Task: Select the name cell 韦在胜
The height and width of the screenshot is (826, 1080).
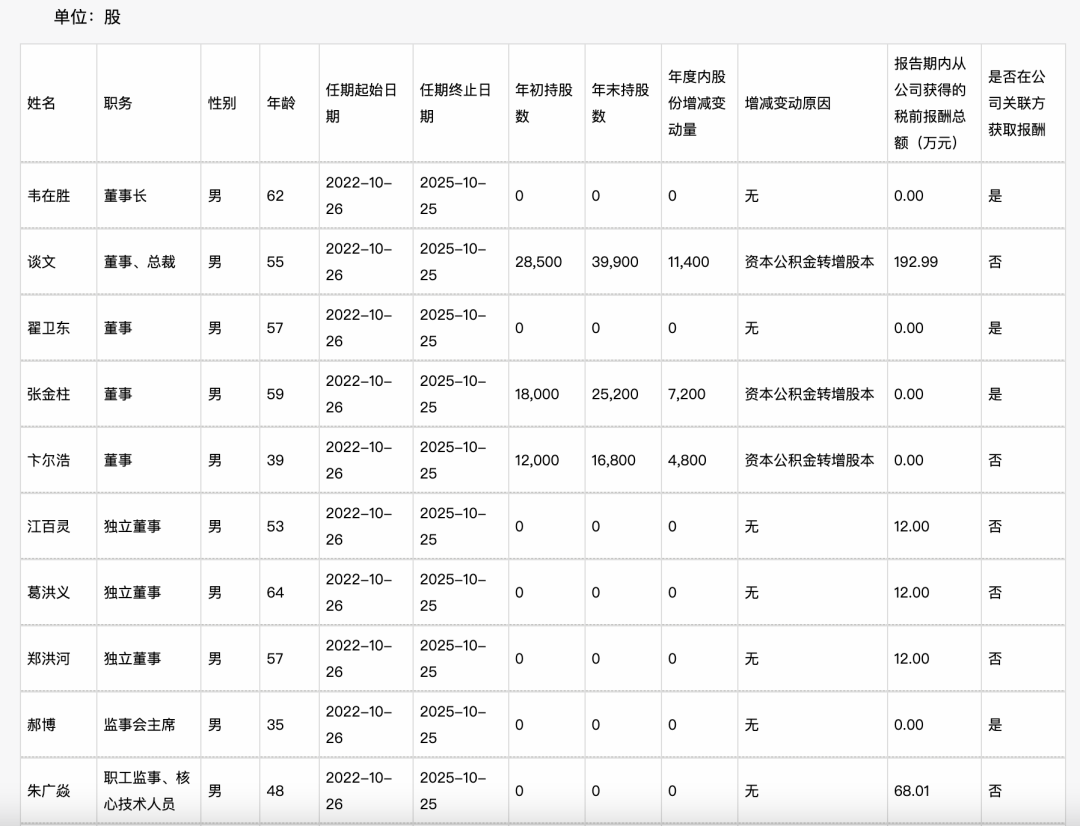Action: click(49, 196)
